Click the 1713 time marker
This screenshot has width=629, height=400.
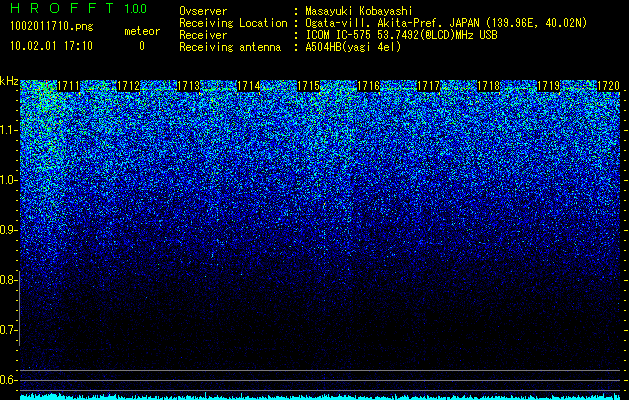click(x=189, y=86)
